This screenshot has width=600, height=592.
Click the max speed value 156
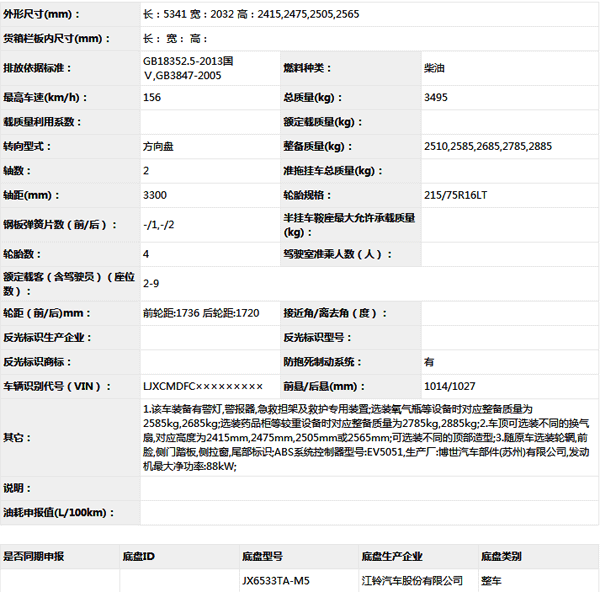[x=152, y=98]
